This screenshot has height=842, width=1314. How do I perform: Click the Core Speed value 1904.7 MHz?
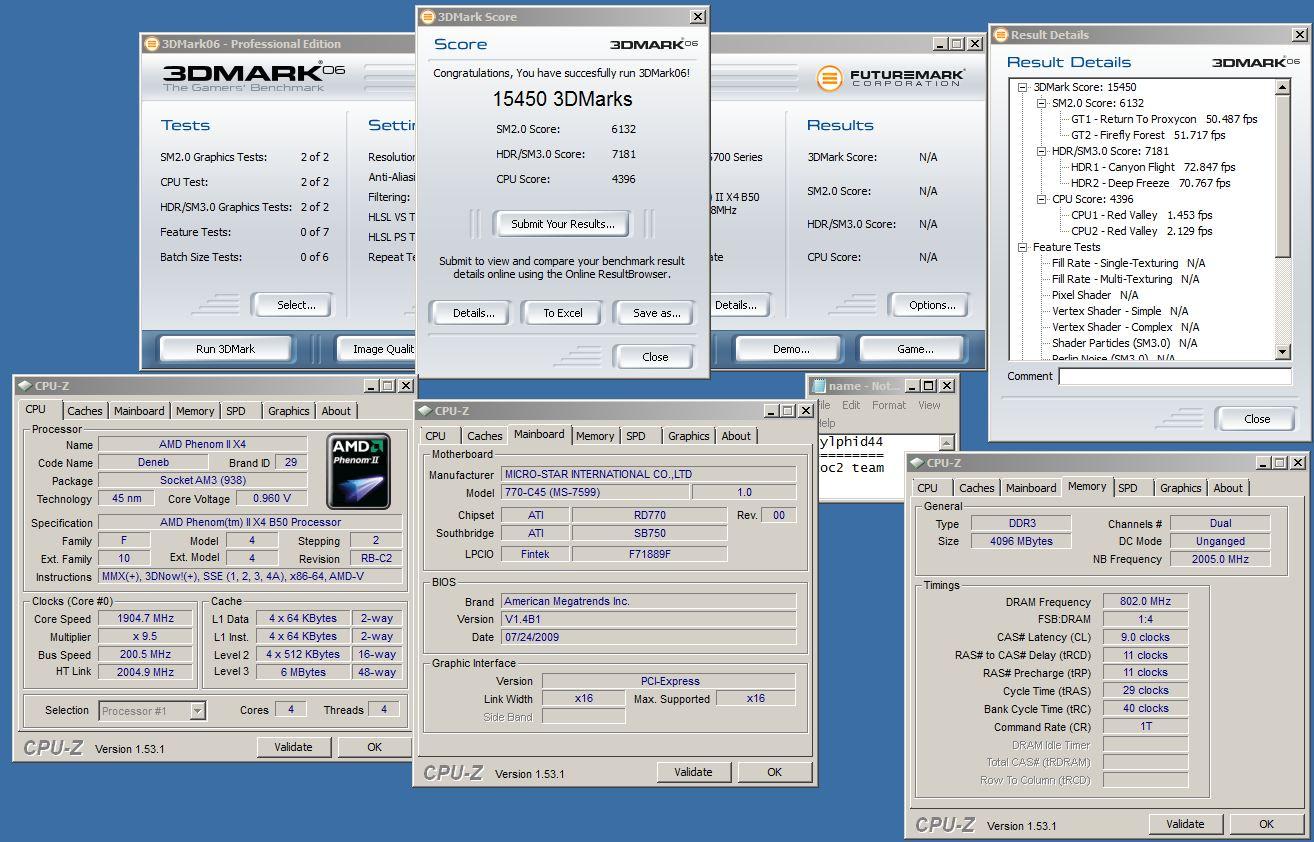point(146,618)
